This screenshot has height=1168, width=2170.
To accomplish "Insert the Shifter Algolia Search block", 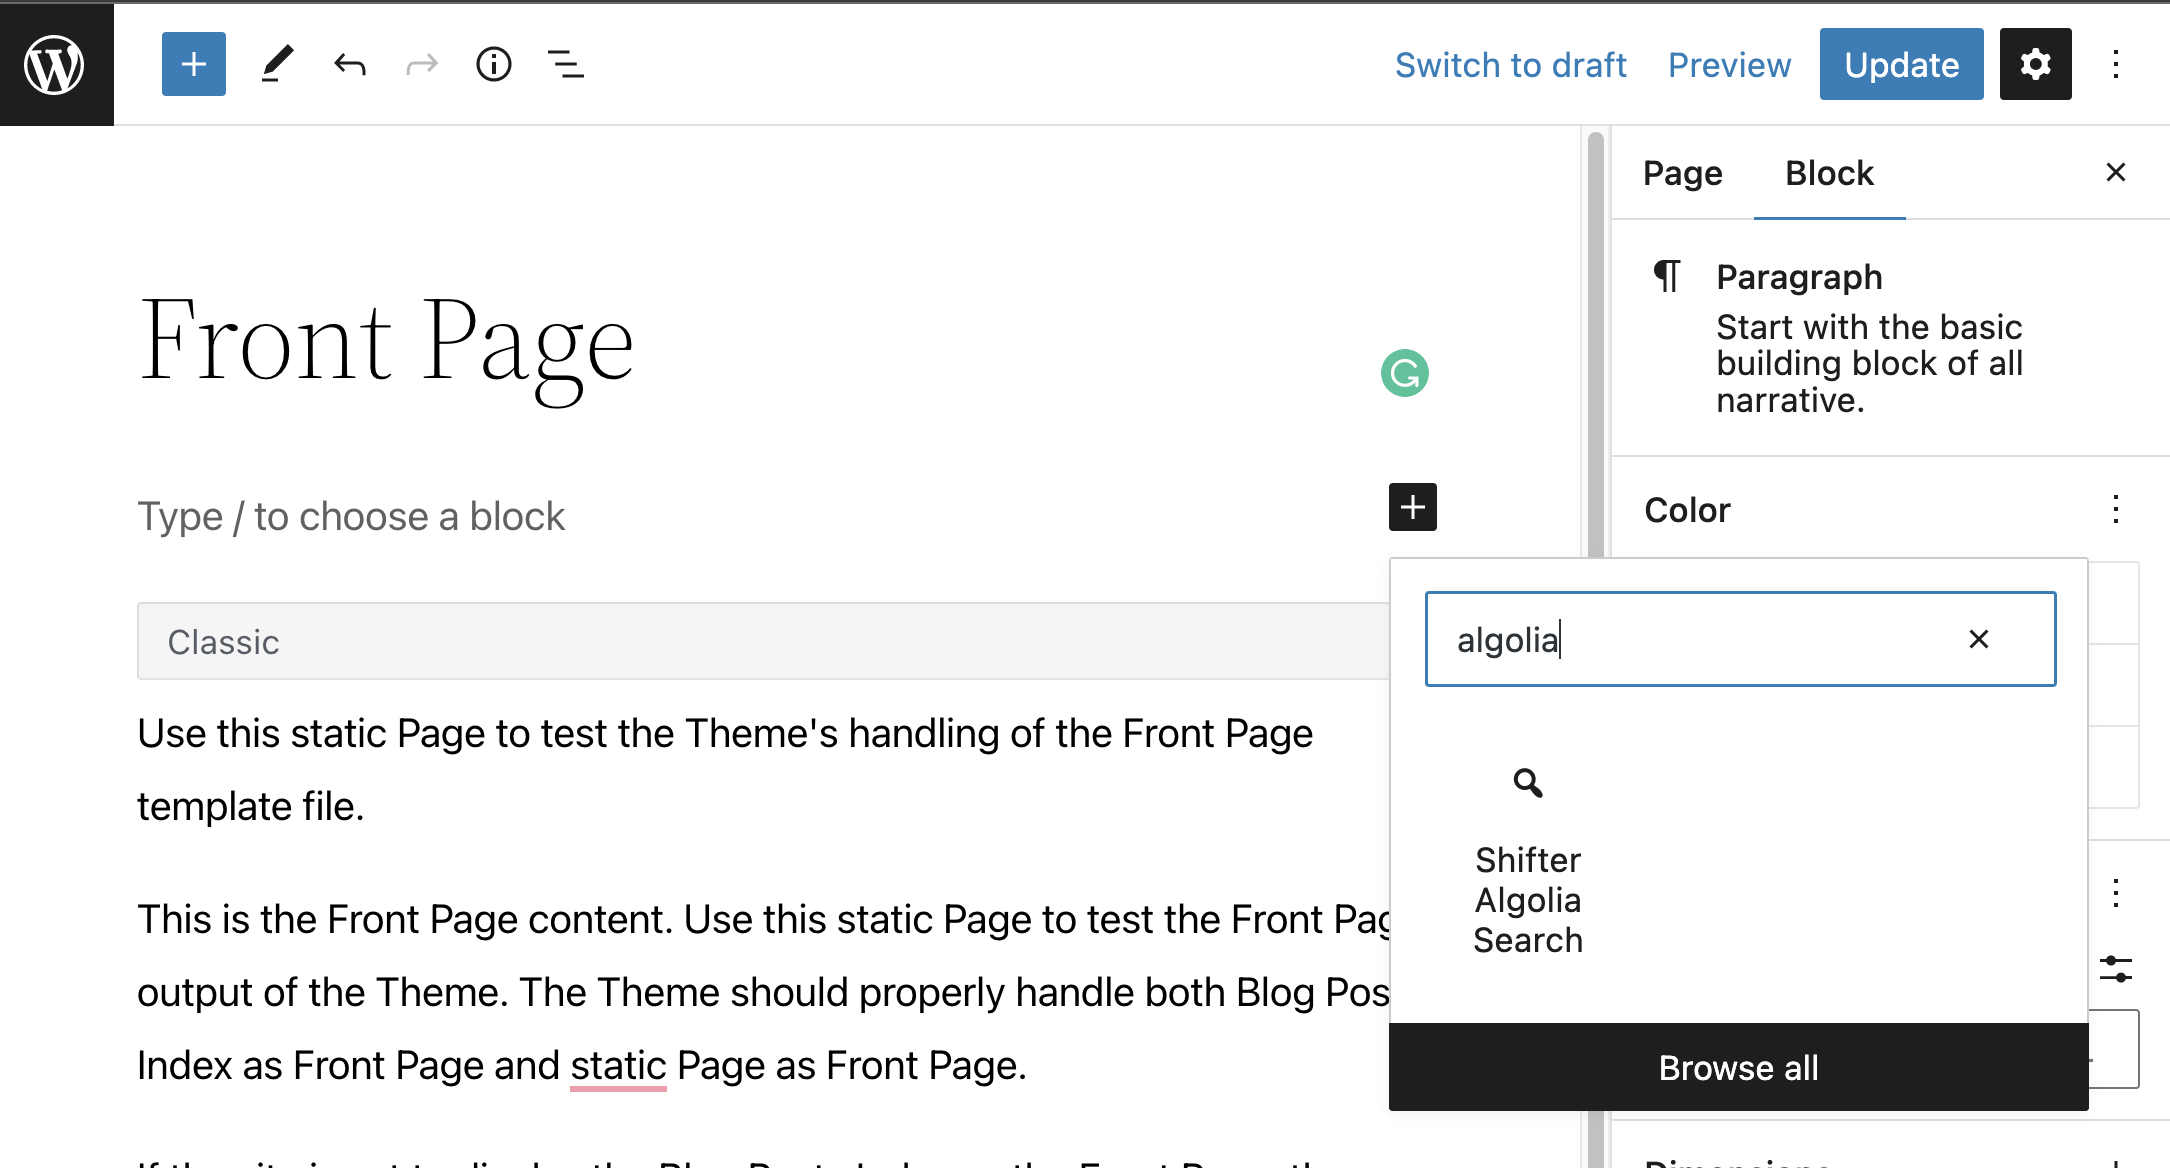I will point(1528,860).
